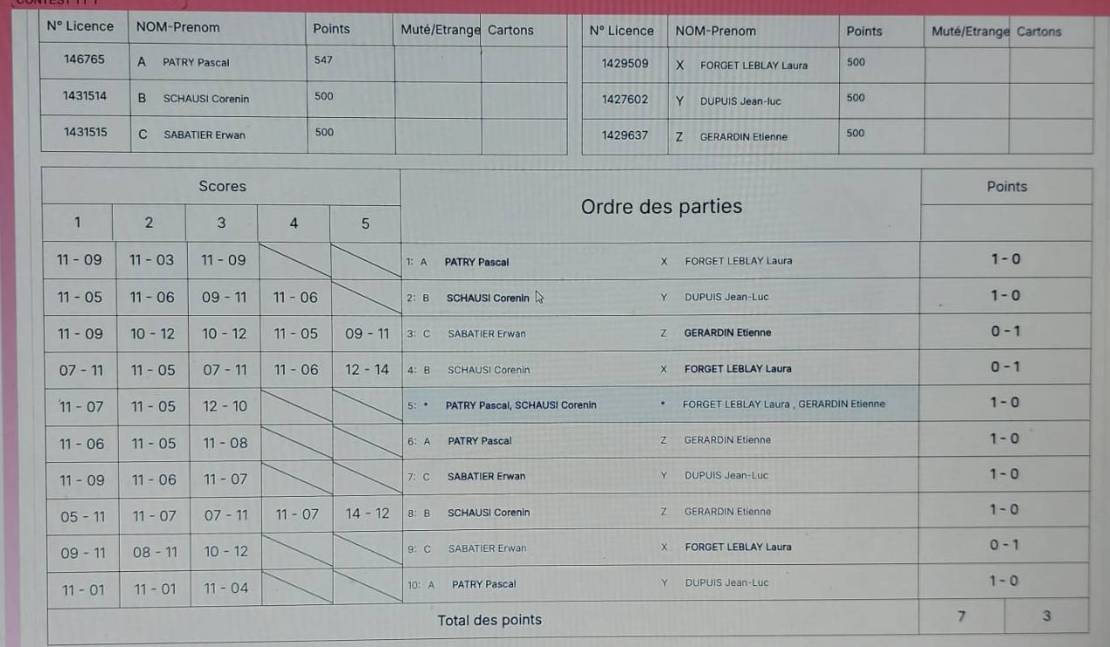This screenshot has width=1110, height=647.
Task: Click Cartons cell in FORGET LEBLAY Laura's team row
Action: 1050,65
